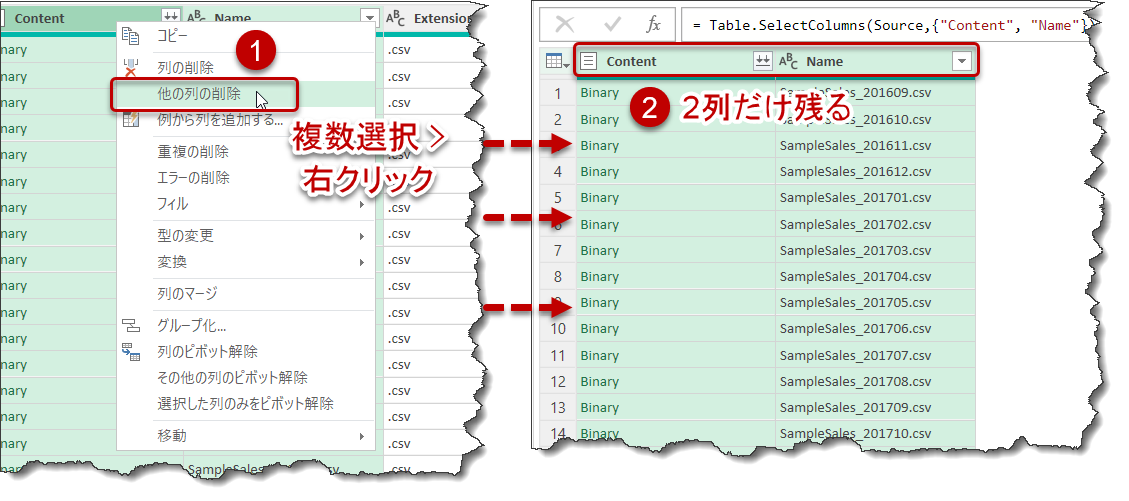1129x501 pixels.
Task: Select 列のマージ in the context menu
Action: [x=246, y=294]
